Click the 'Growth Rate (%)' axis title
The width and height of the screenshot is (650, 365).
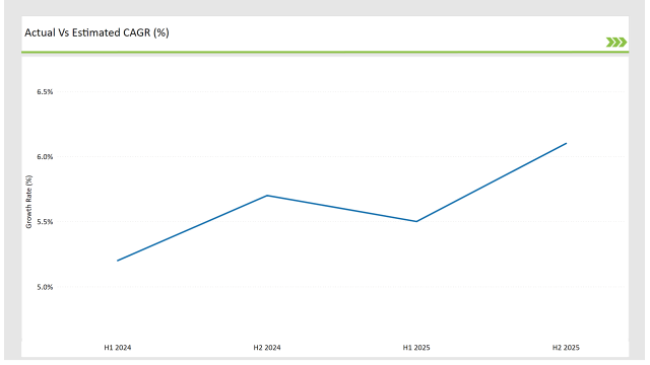[29, 202]
